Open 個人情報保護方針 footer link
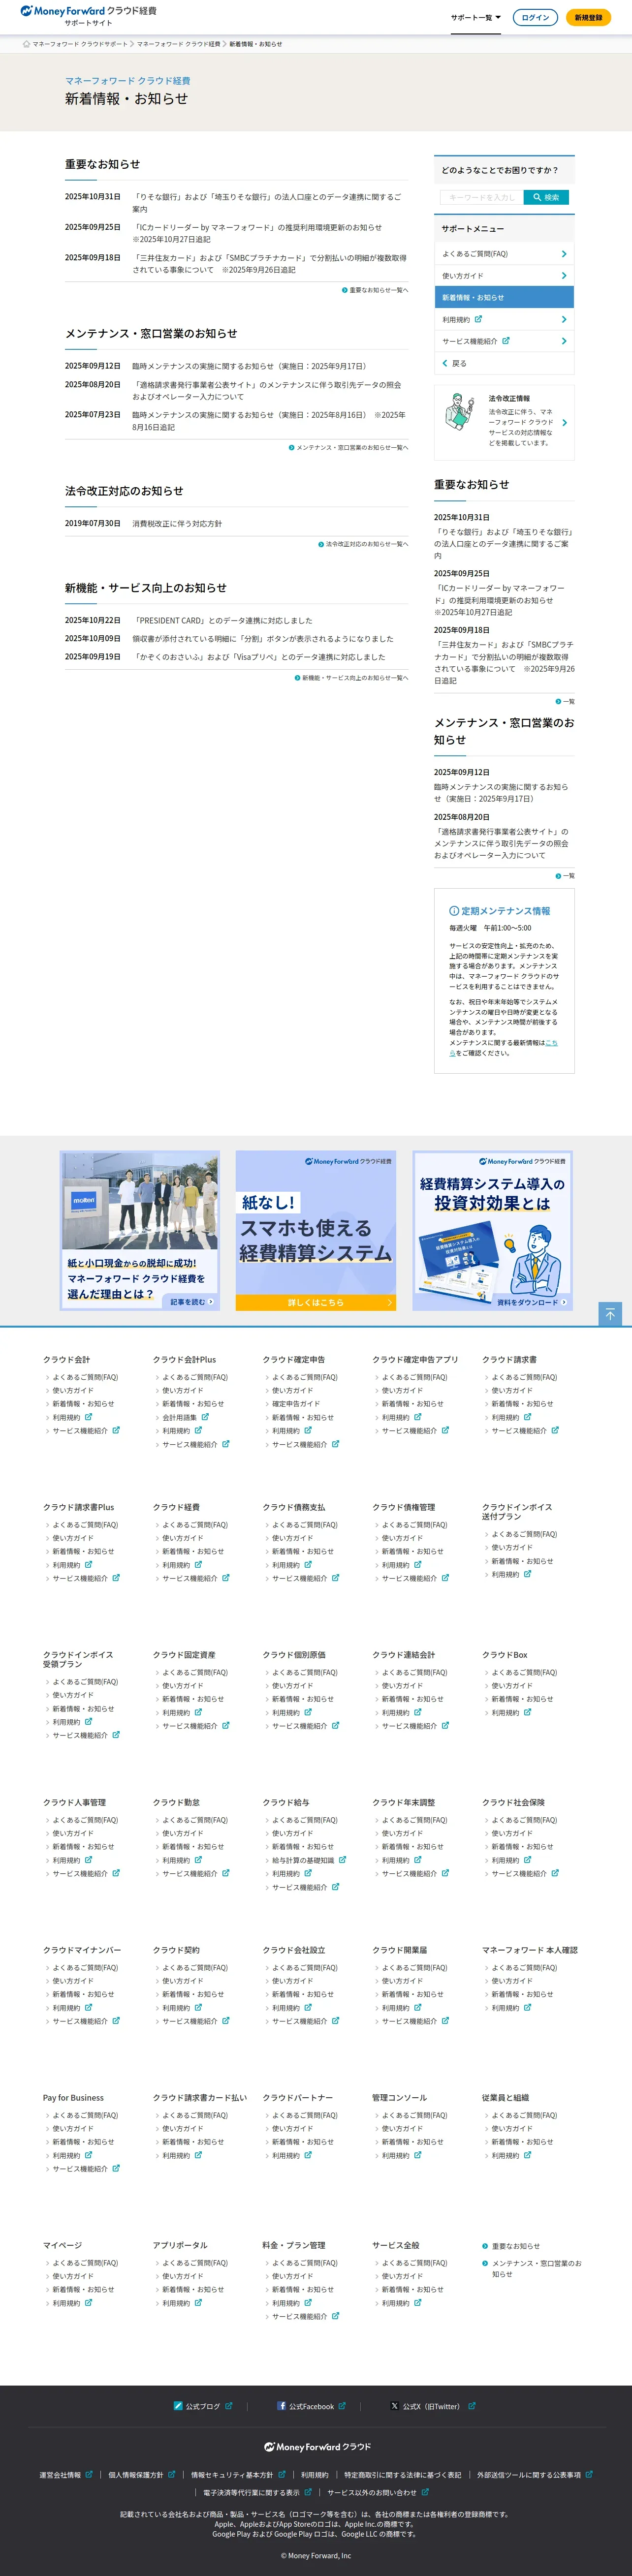Screen dimensions: 632x2576 135,2475
